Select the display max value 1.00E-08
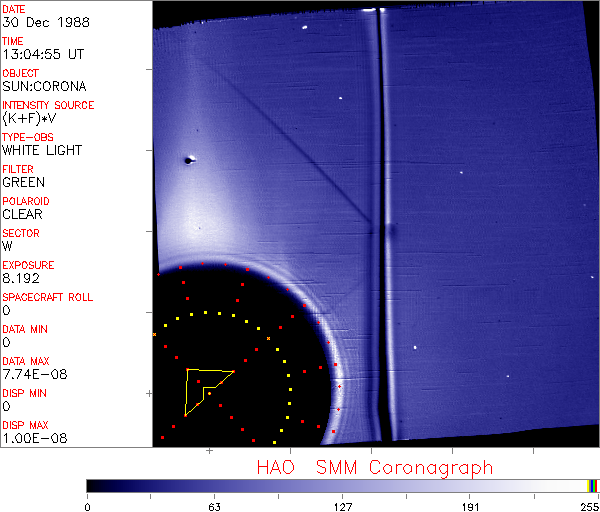Image resolution: width=600 pixels, height=512 pixels. 35,438
